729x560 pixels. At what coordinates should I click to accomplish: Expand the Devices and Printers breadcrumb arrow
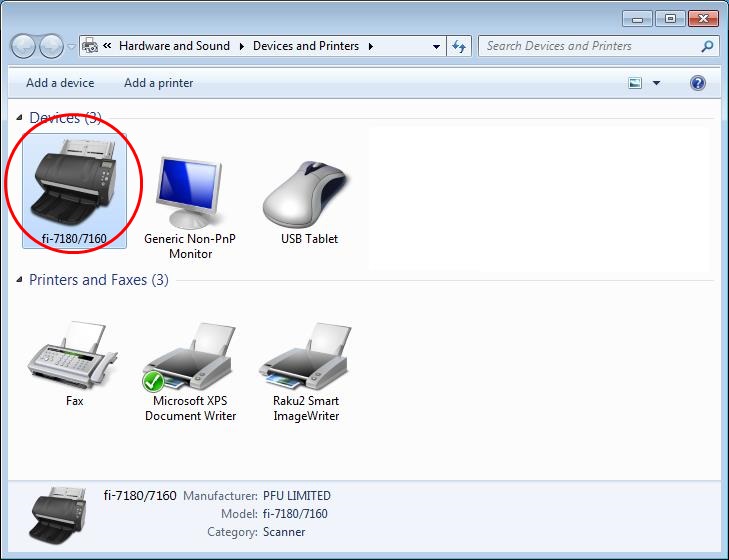point(371,47)
